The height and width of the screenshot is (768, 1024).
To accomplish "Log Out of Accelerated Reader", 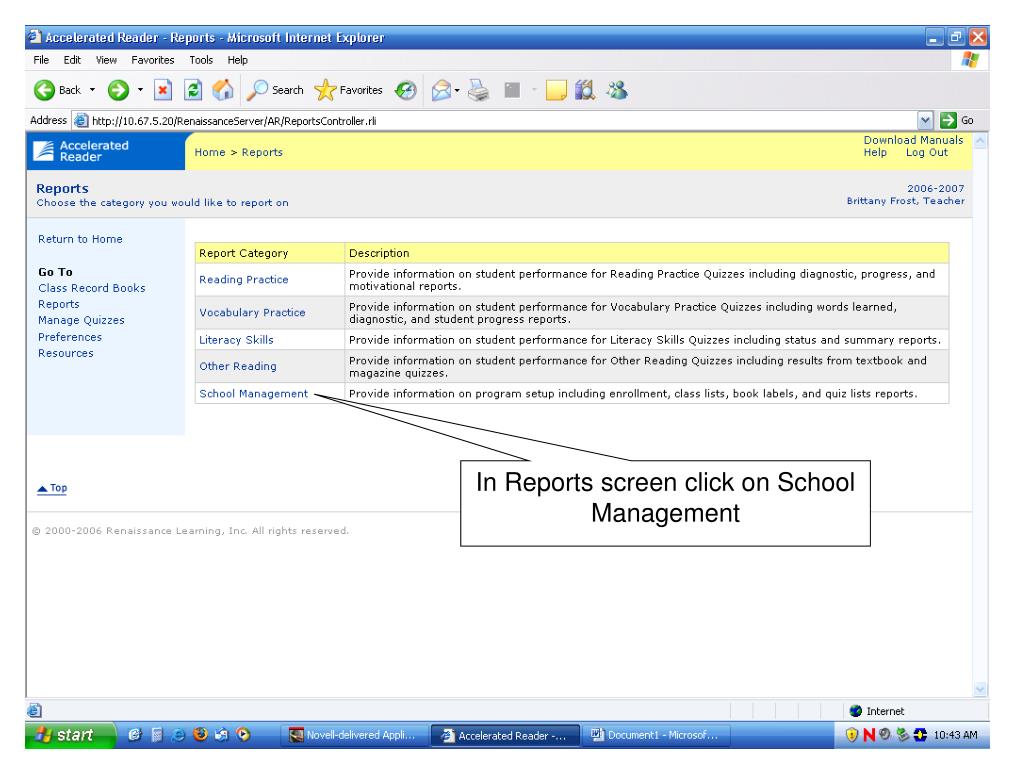I will (927, 152).
